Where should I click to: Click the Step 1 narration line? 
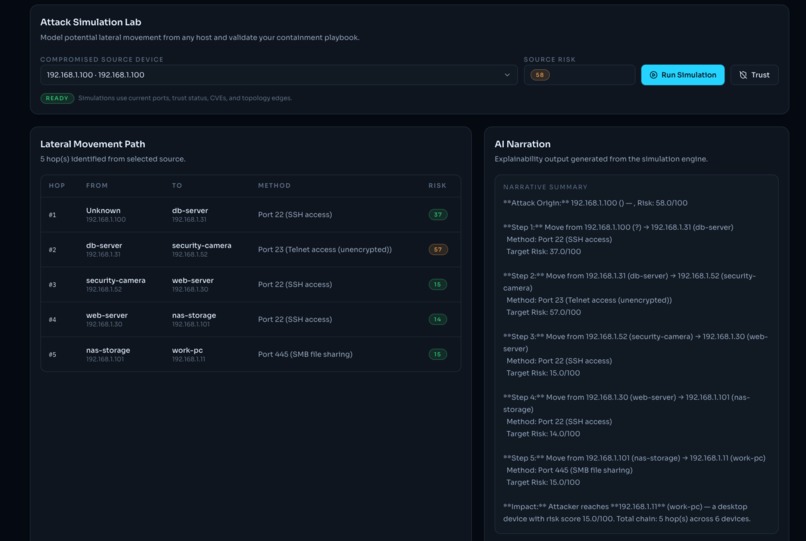pyautogui.click(x=618, y=227)
